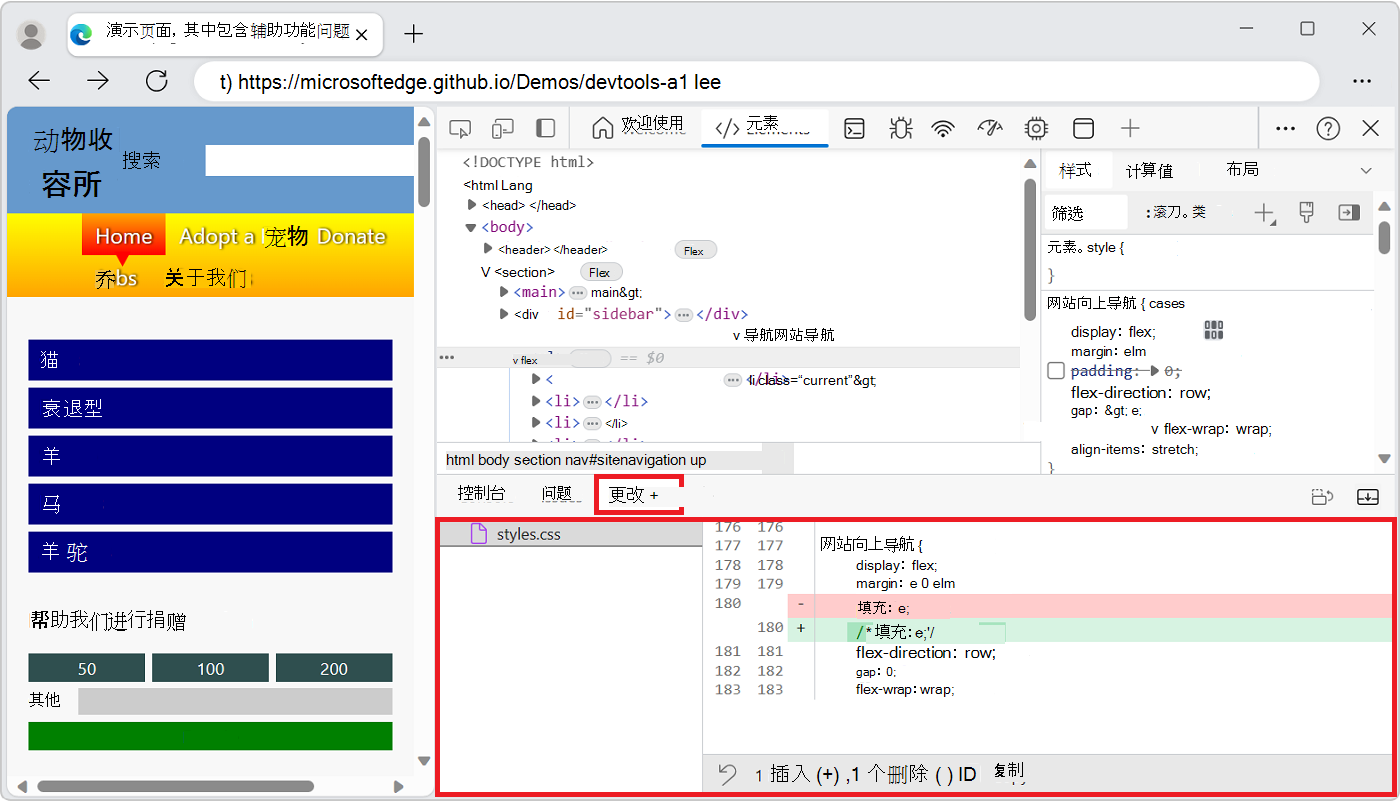Screen dimensions: 1400x801
Task: Click the 100 donation amount button
Action: pos(210,669)
